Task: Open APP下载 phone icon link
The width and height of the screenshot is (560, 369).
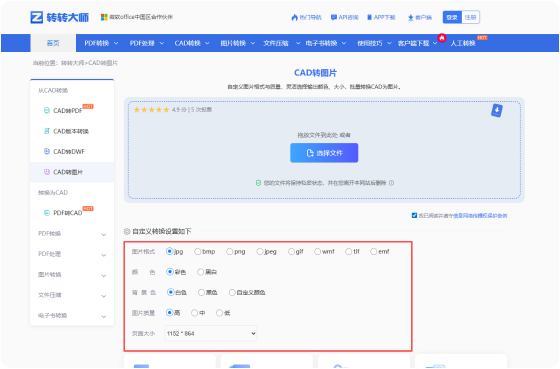Action: (x=381, y=17)
